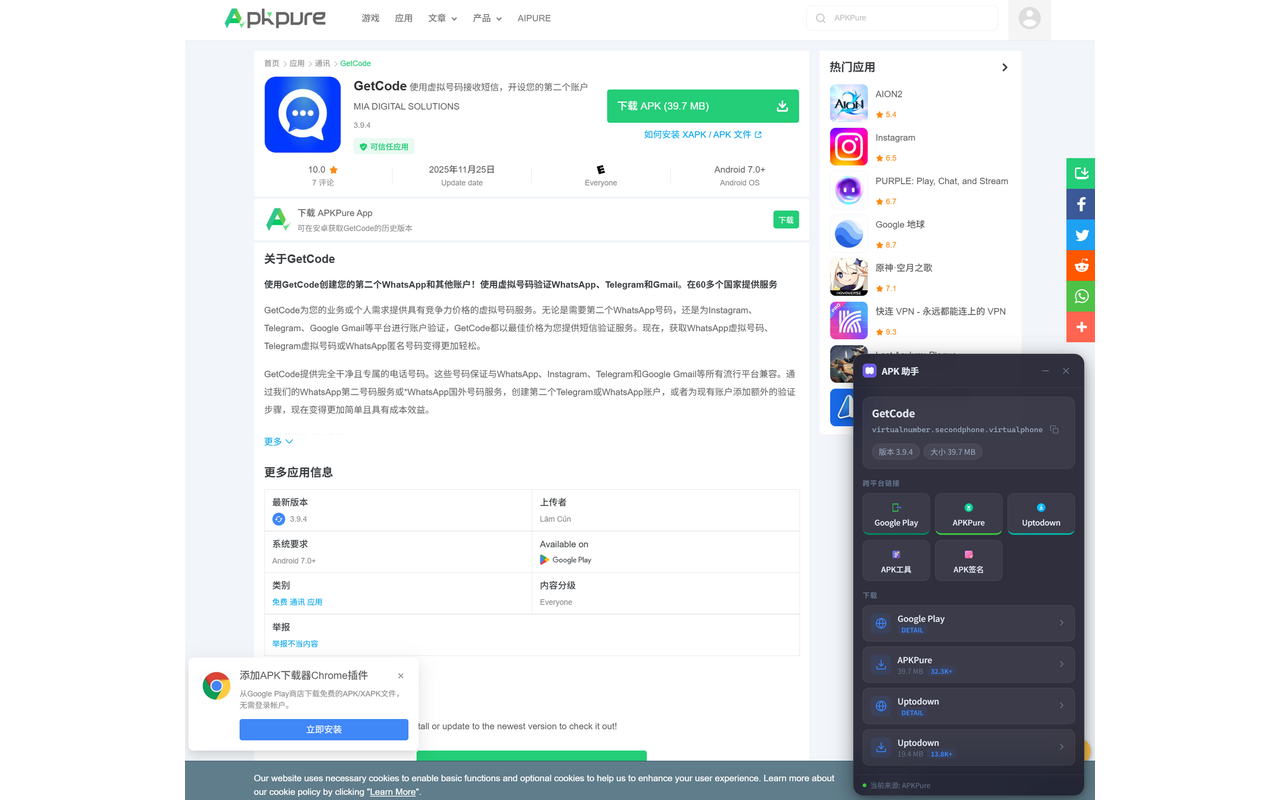This screenshot has width=1280, height=800.
Task: Open Google Play DETAIL download row
Action: 969,623
